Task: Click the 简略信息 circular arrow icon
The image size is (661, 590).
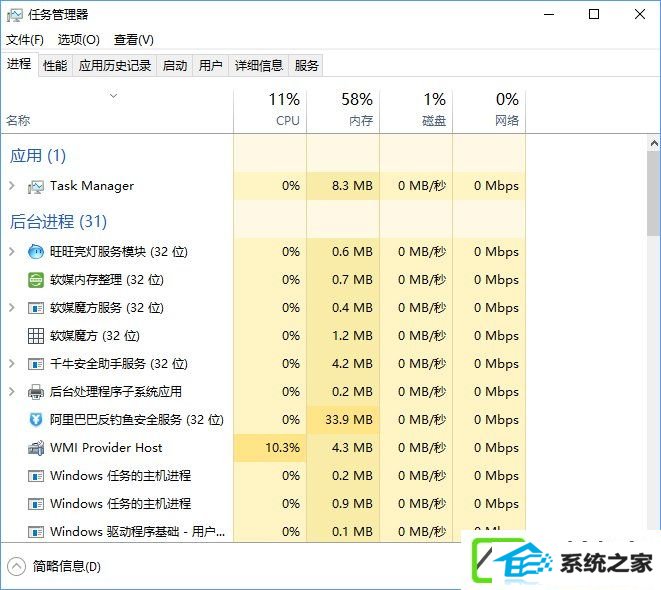Action: click(x=16, y=566)
